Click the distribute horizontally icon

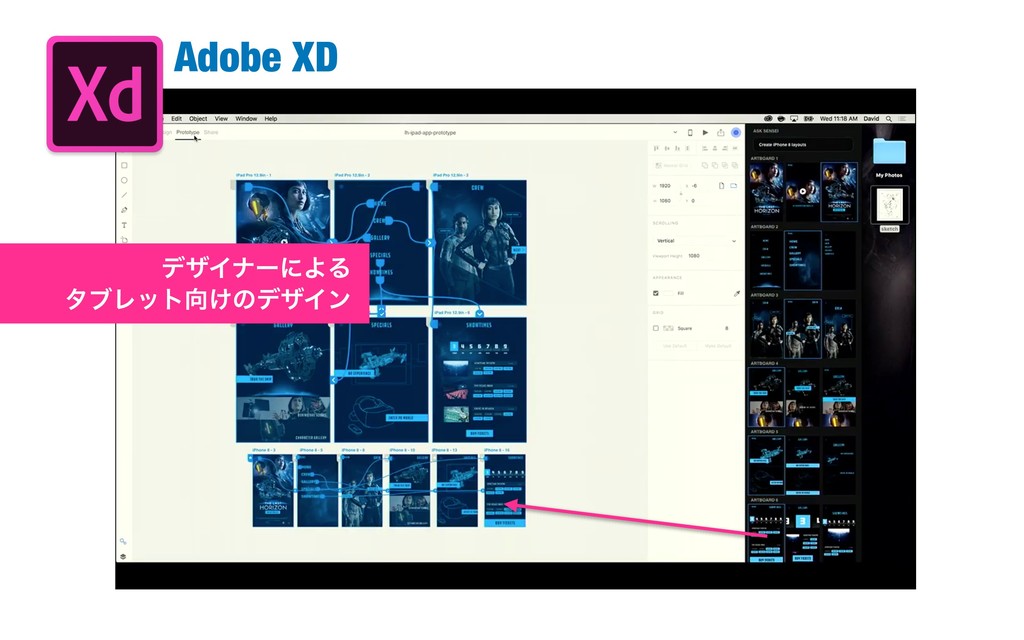point(735,149)
